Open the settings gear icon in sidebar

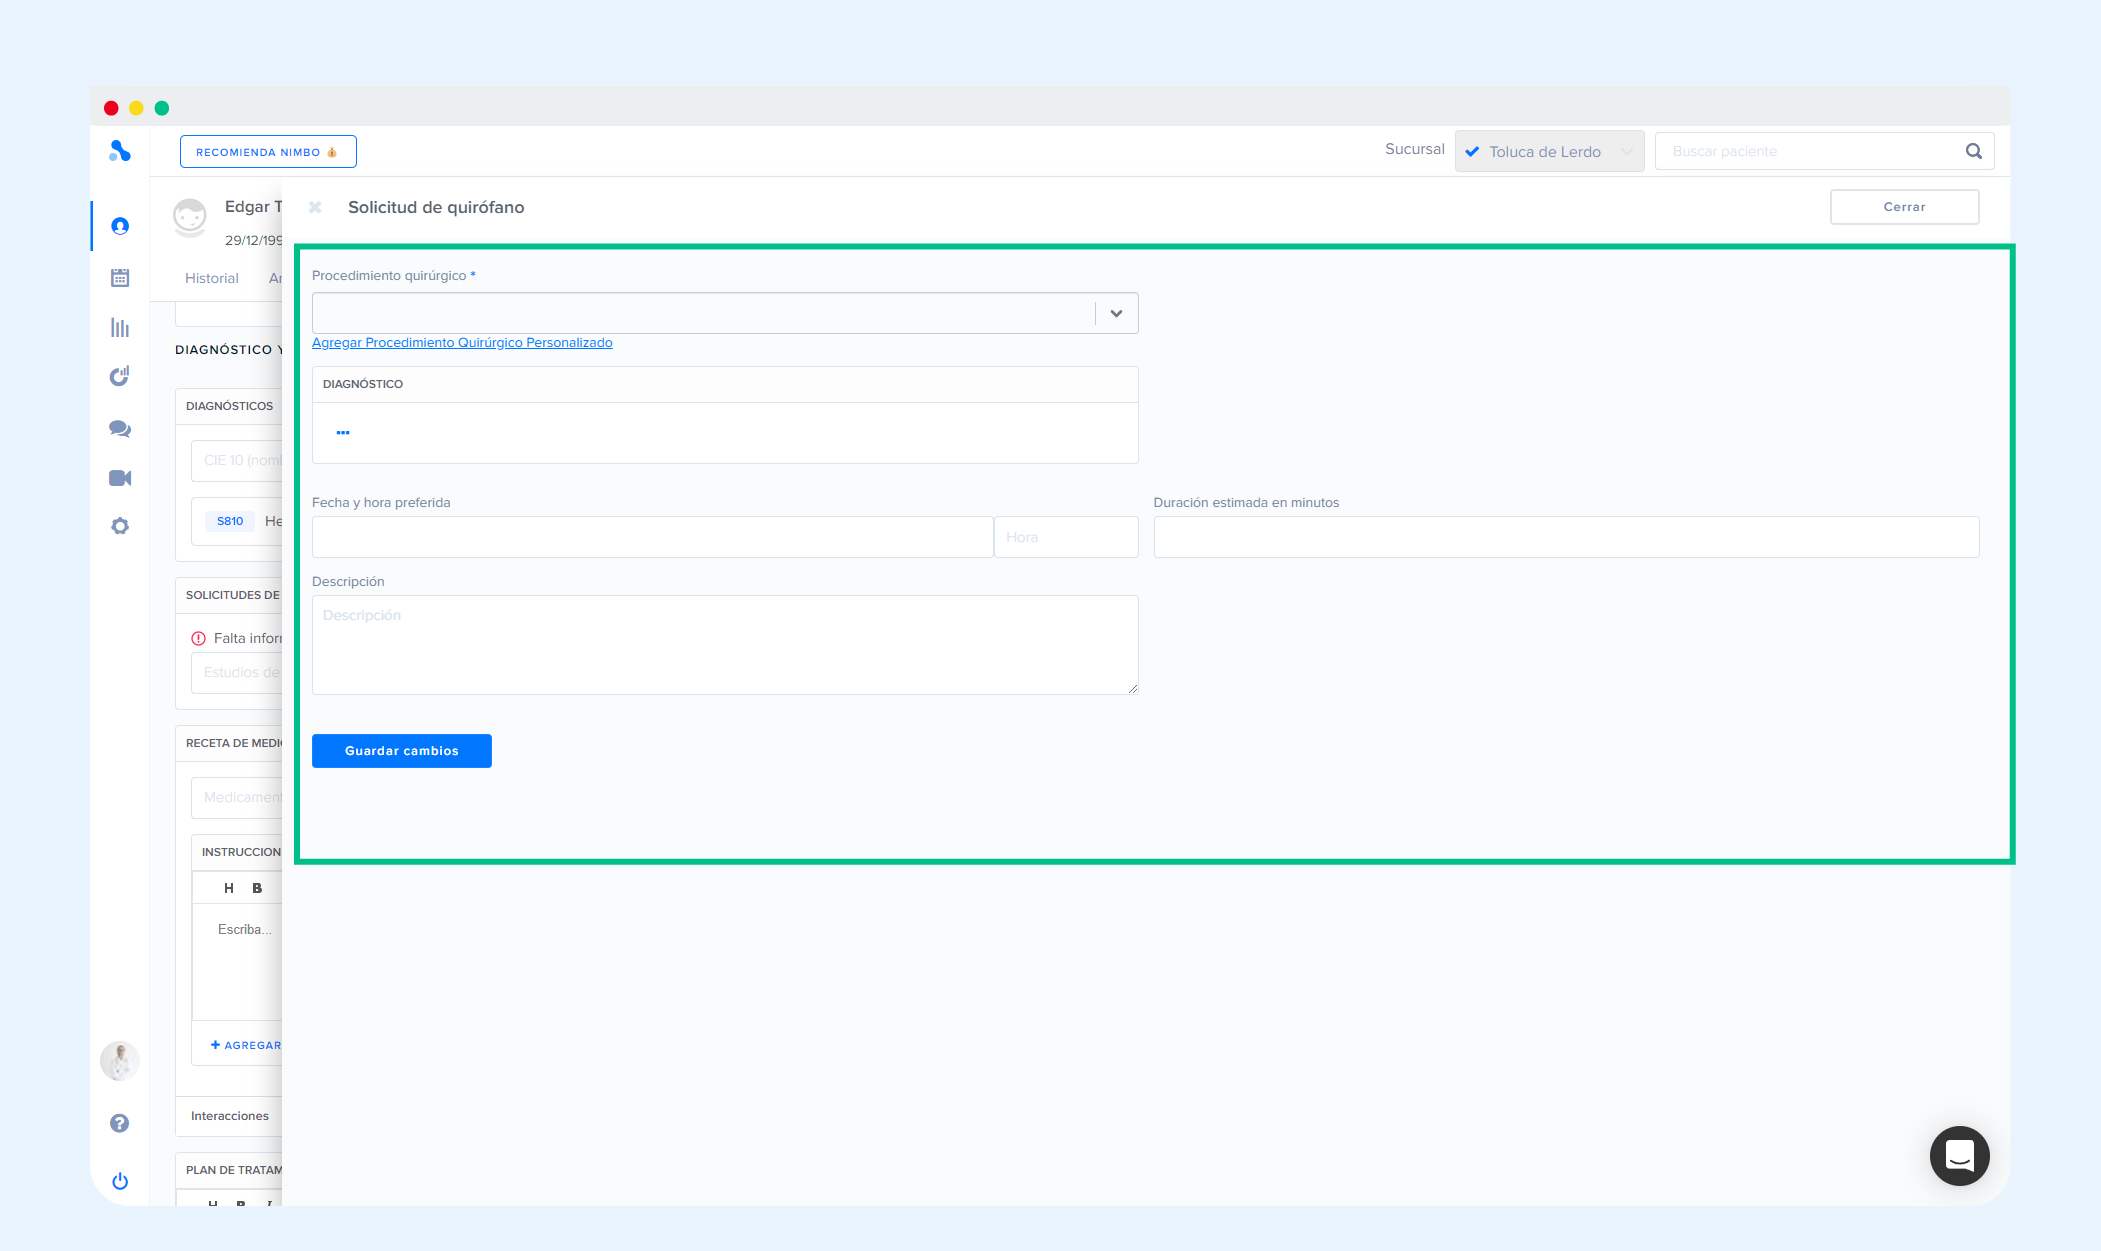120,526
